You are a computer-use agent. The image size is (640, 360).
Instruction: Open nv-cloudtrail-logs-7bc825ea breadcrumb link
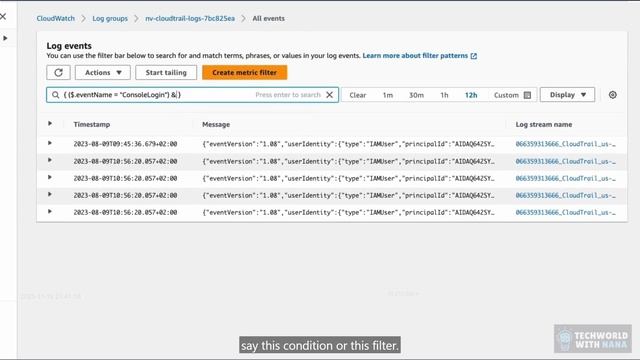point(190,18)
